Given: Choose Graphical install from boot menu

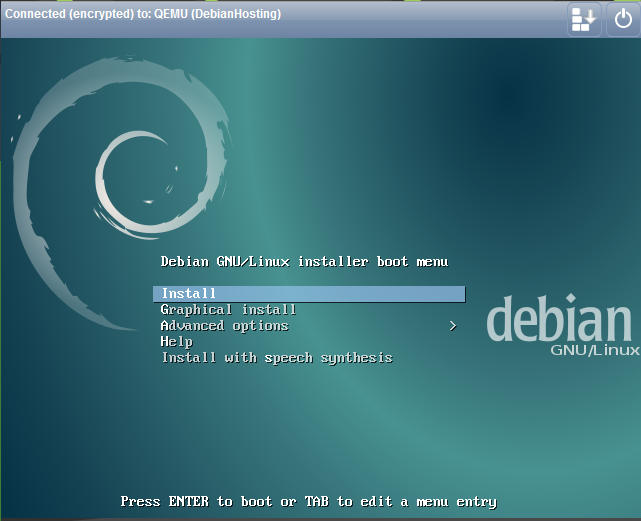Looking at the screenshot, I should coord(228,310).
